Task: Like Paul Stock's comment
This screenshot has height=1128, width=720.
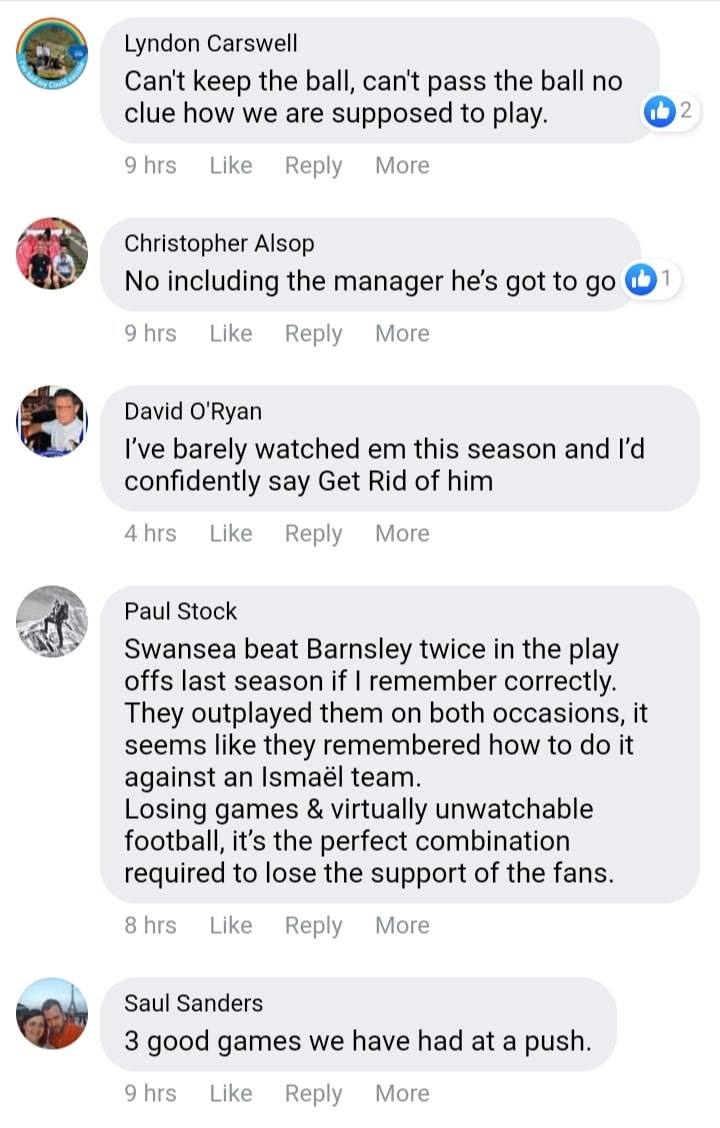Action: [230, 926]
